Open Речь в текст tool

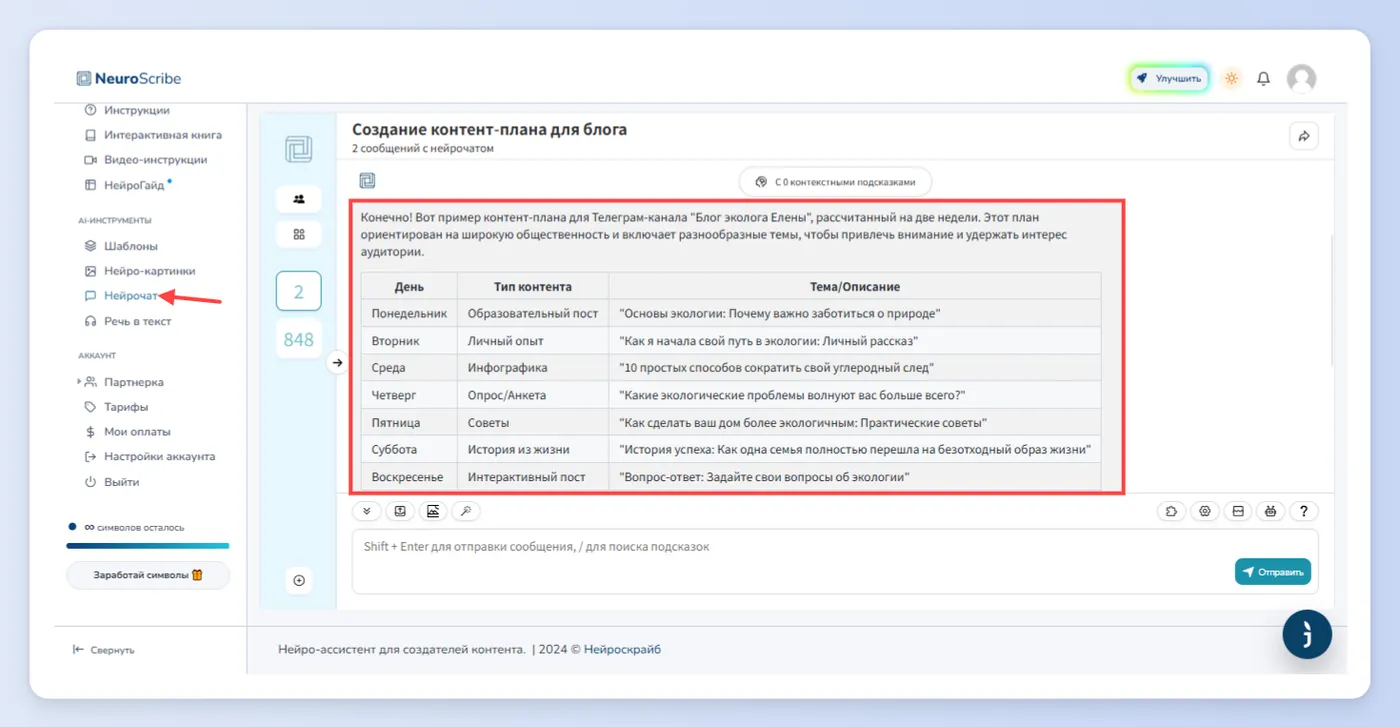click(x=128, y=321)
